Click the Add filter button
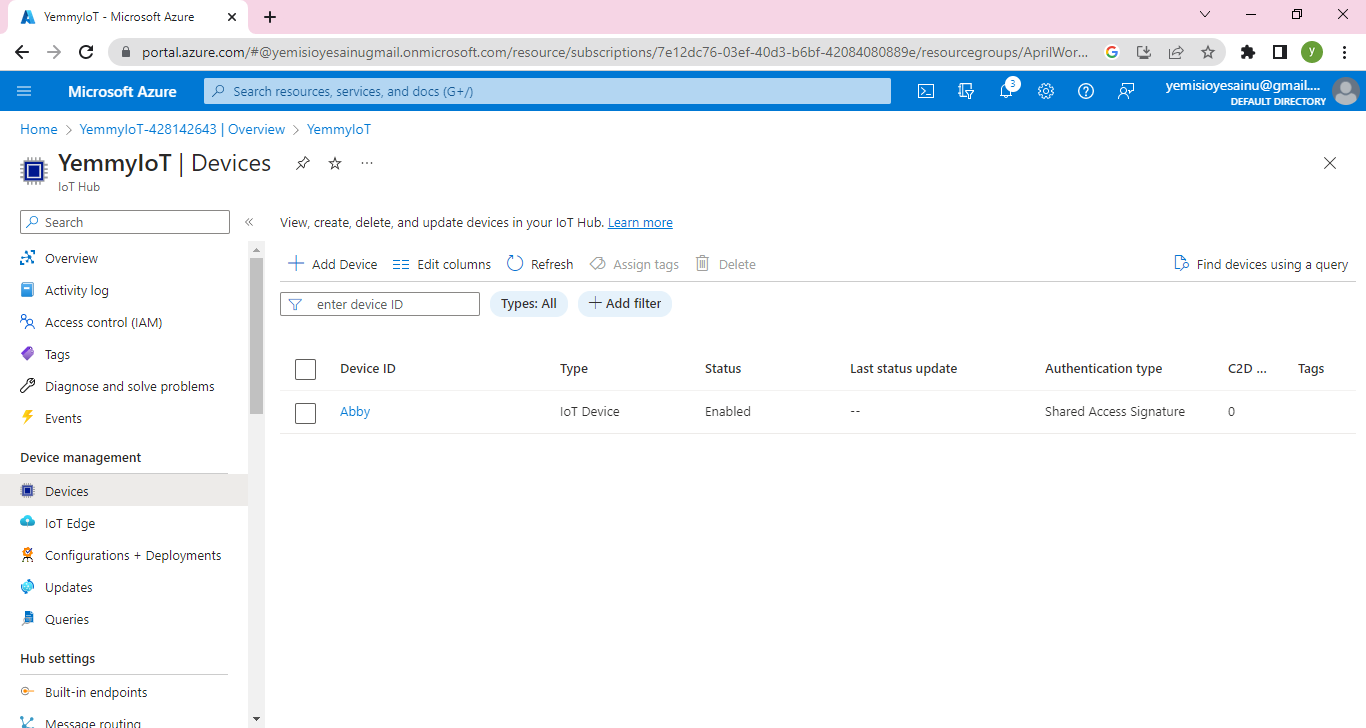 point(625,304)
